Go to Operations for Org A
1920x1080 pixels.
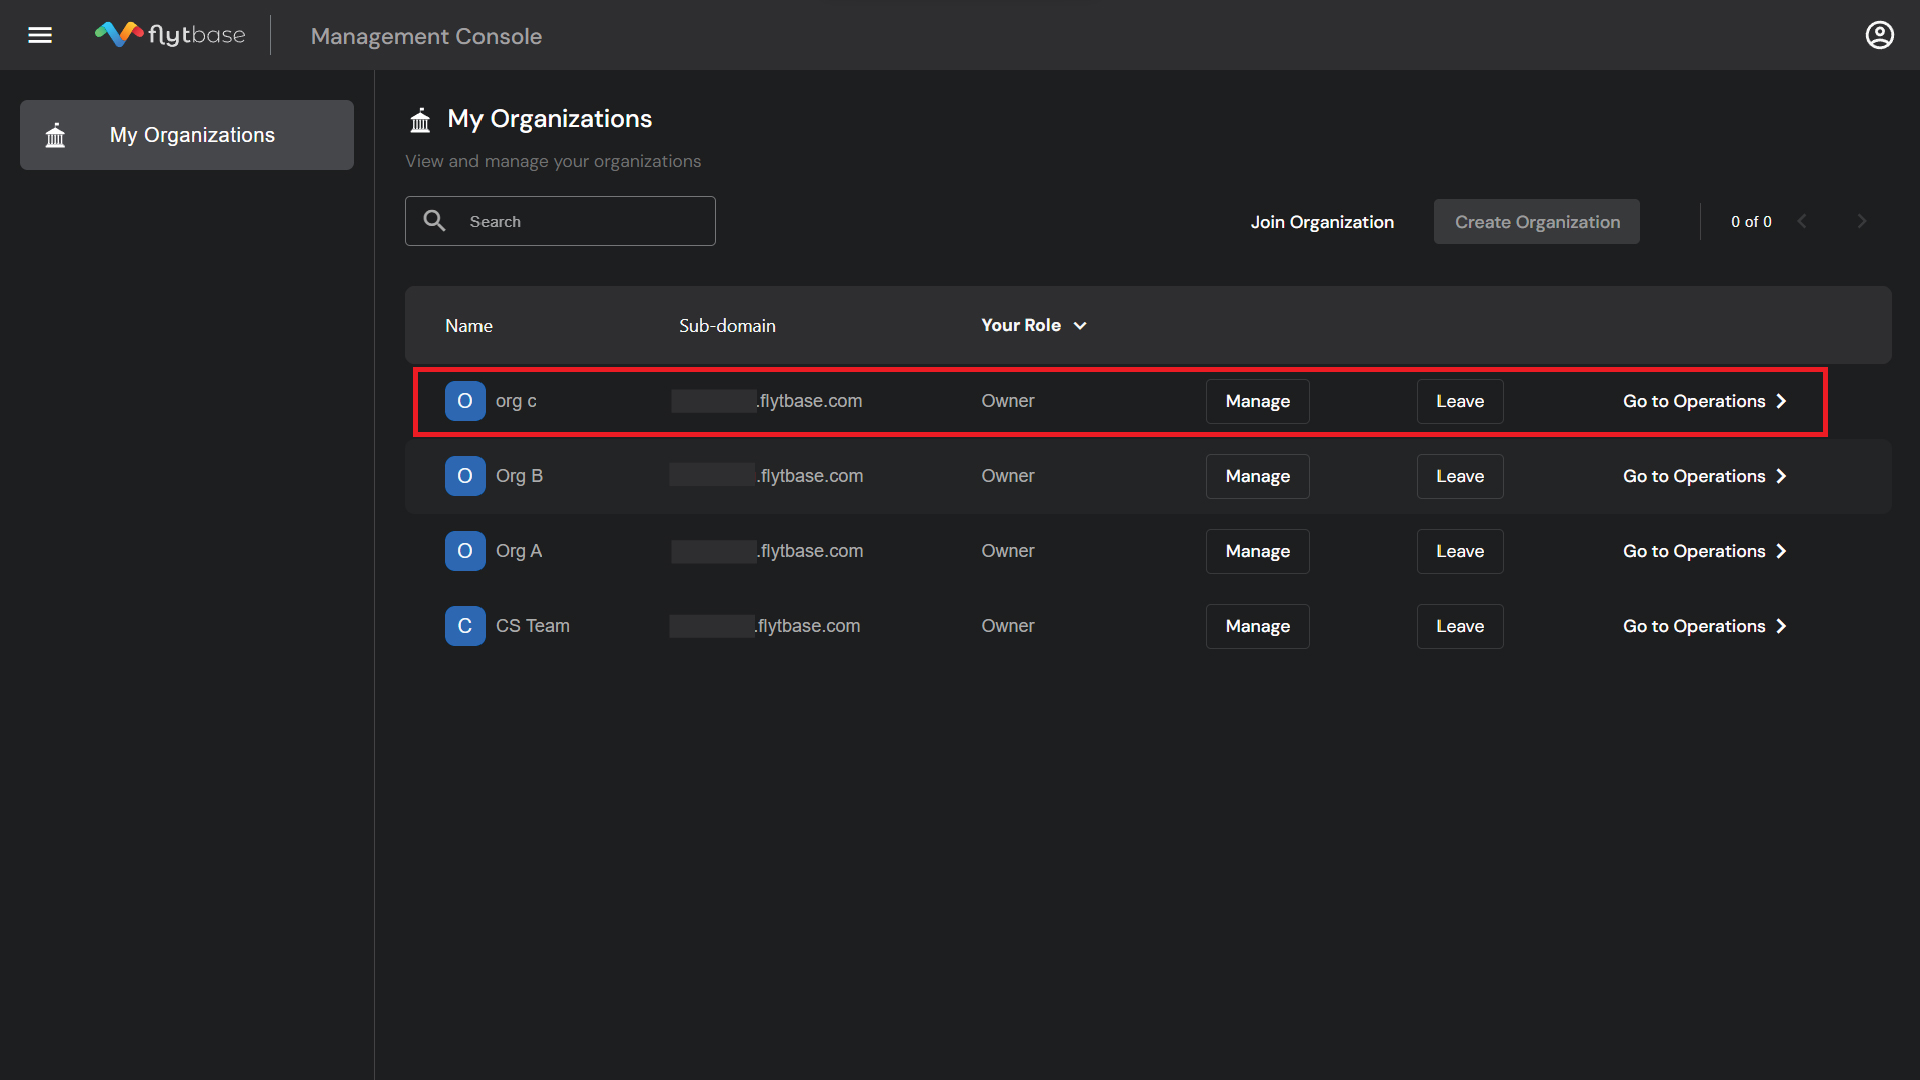[x=1704, y=551]
